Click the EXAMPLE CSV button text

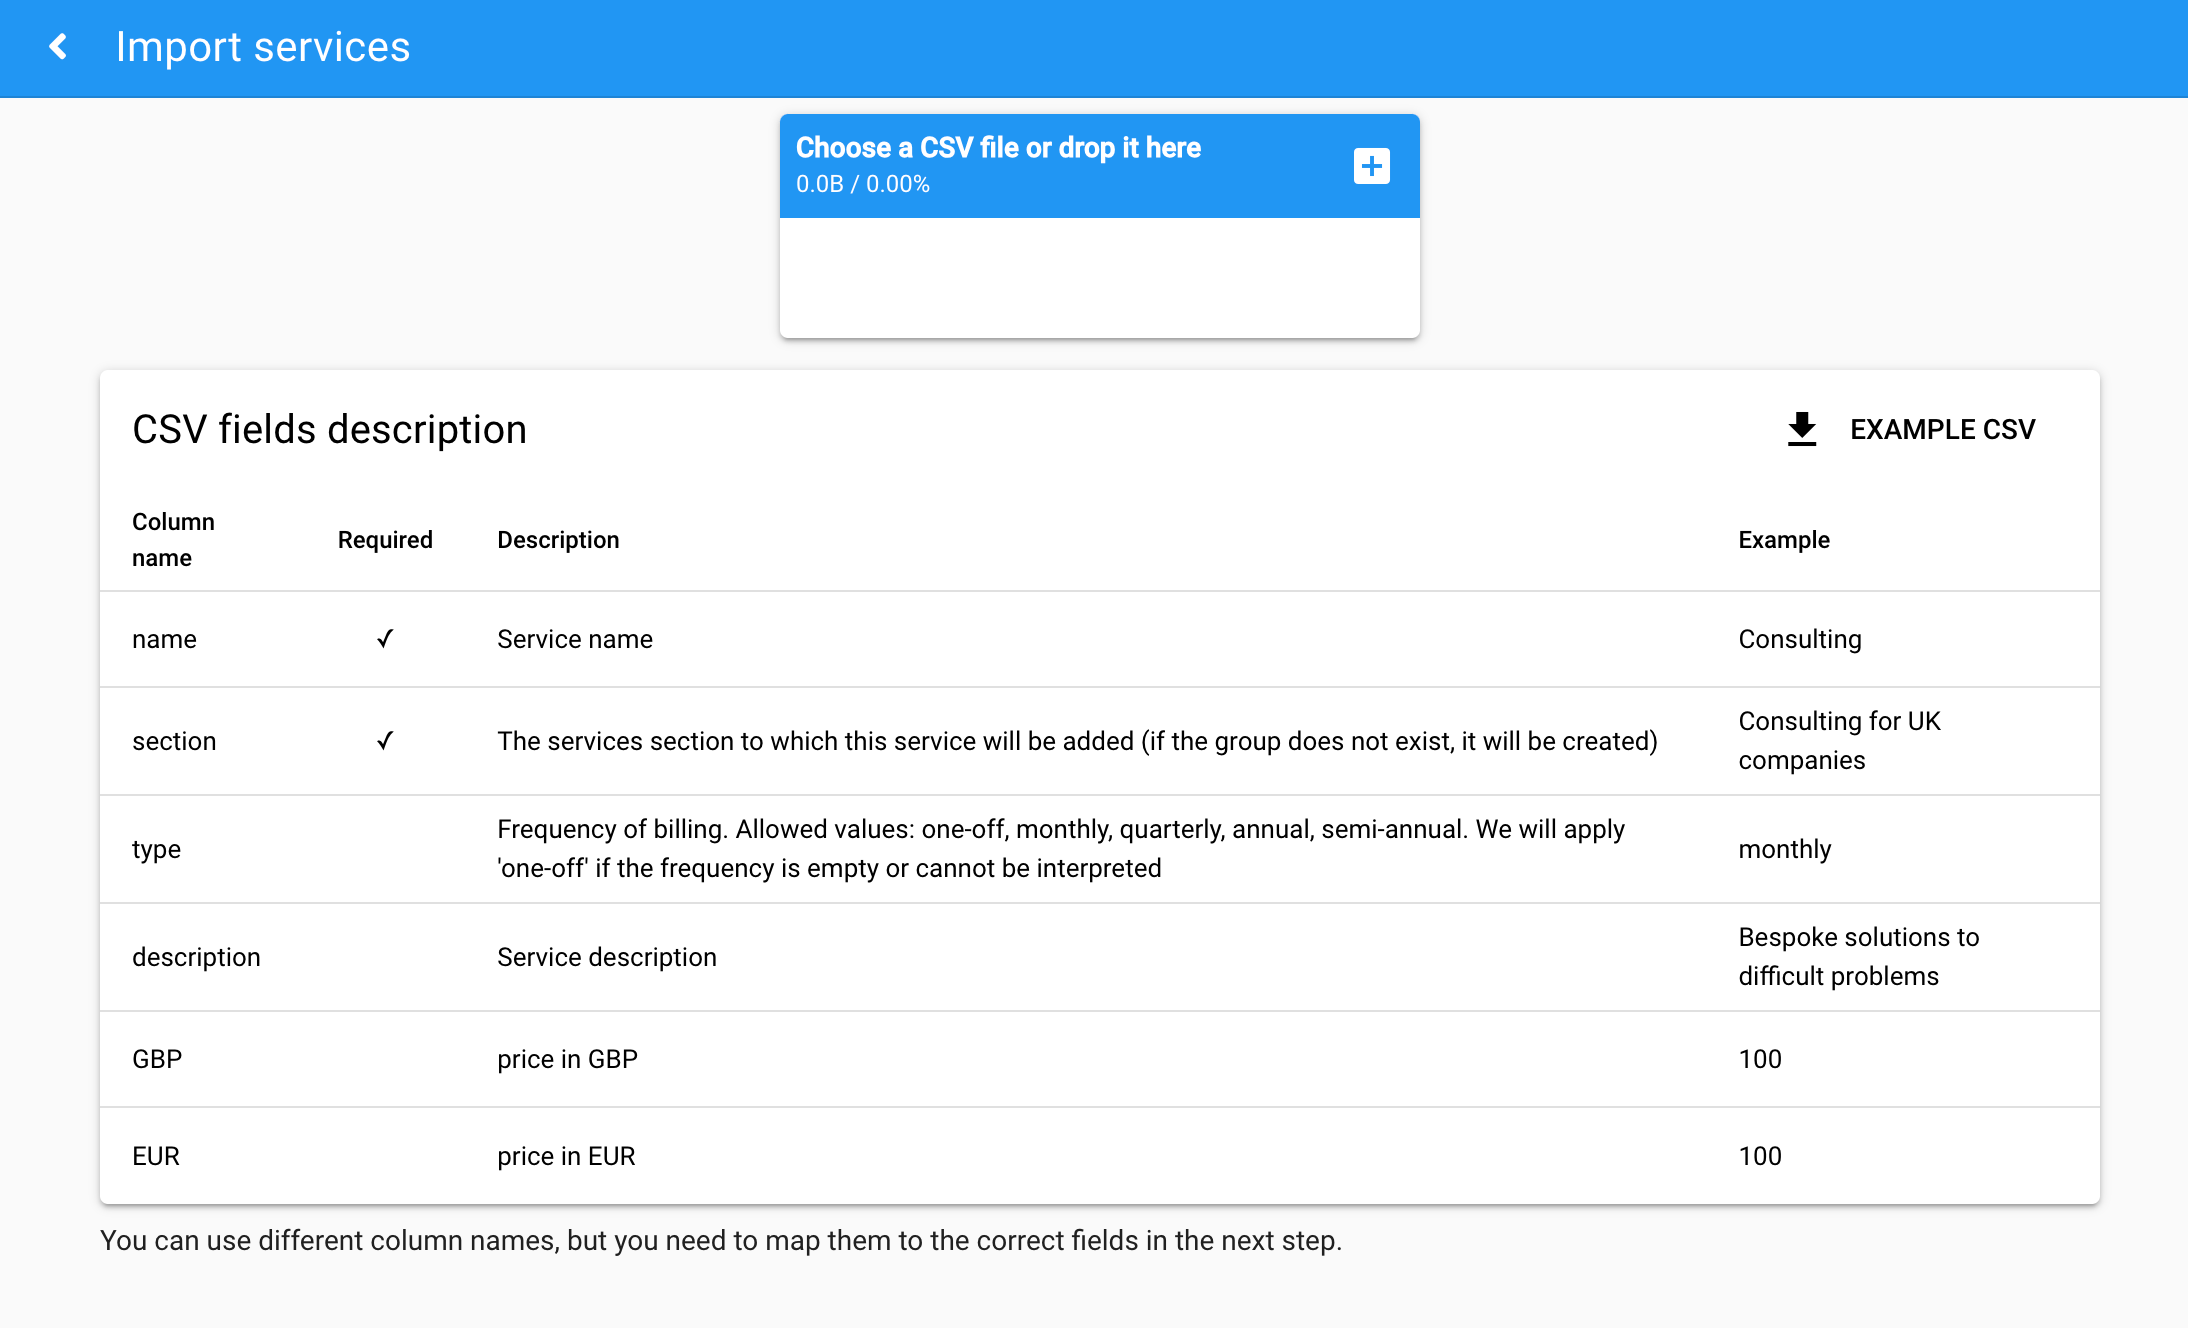pos(1941,429)
